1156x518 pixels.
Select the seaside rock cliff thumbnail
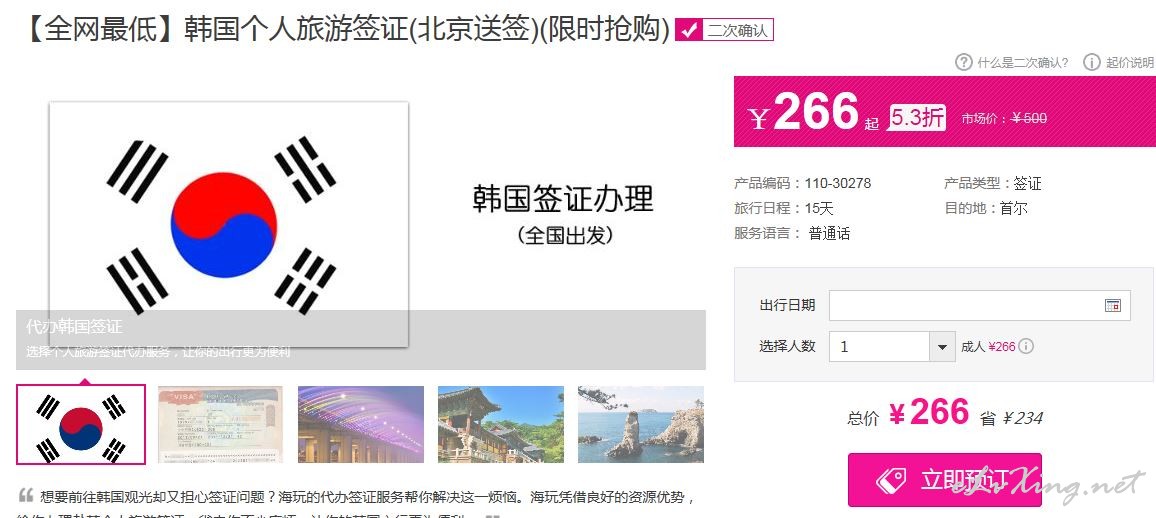coord(641,424)
